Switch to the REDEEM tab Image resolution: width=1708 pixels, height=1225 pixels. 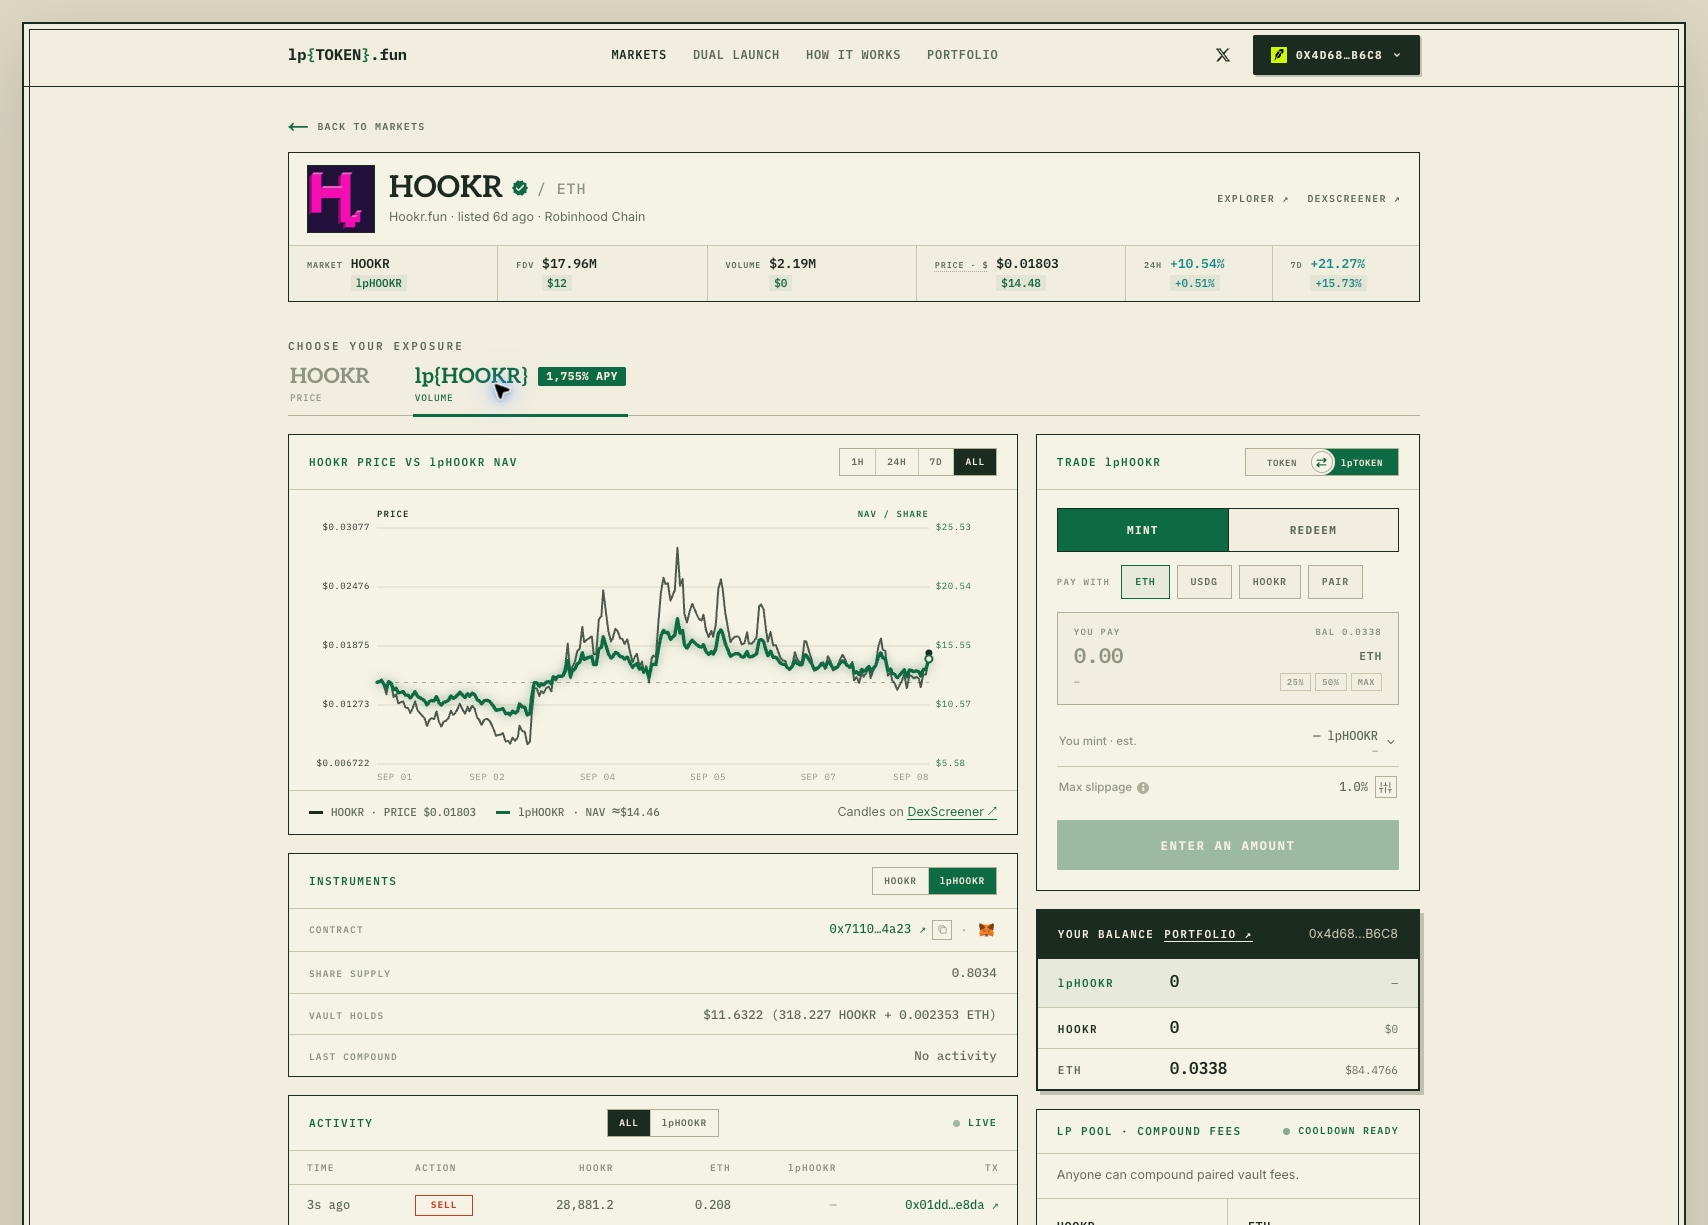[x=1313, y=530]
